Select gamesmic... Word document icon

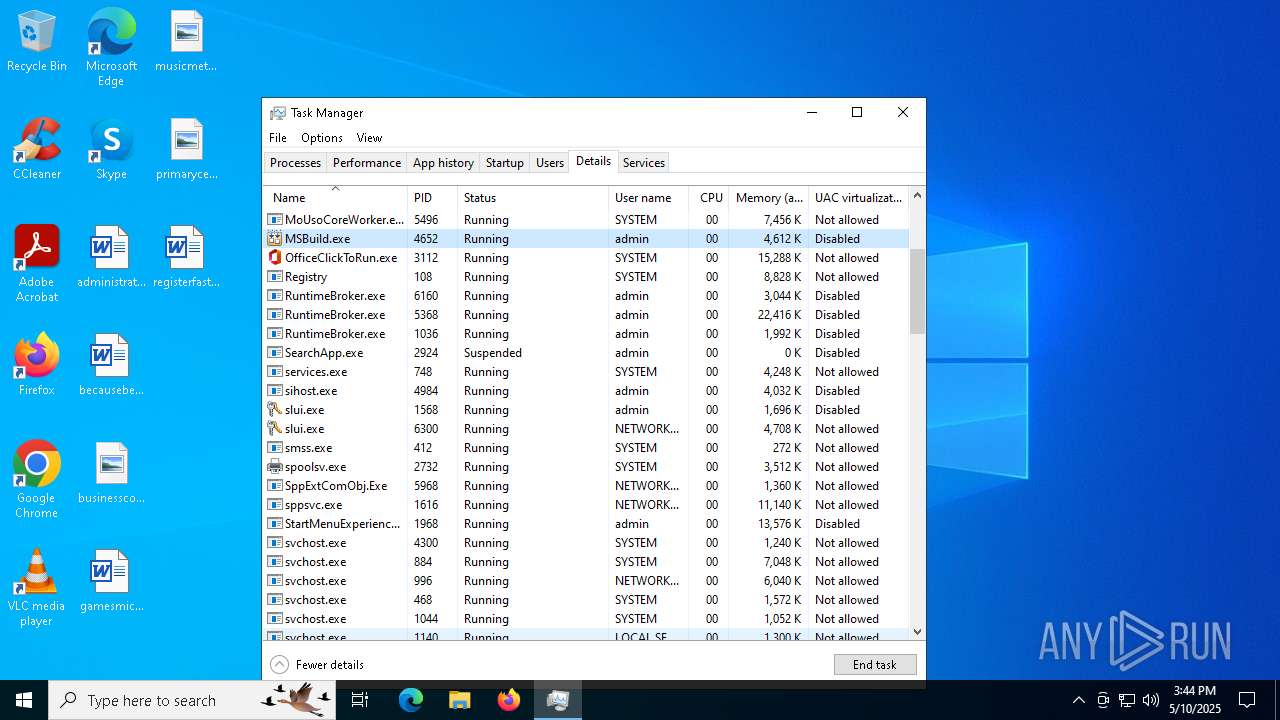111,581
